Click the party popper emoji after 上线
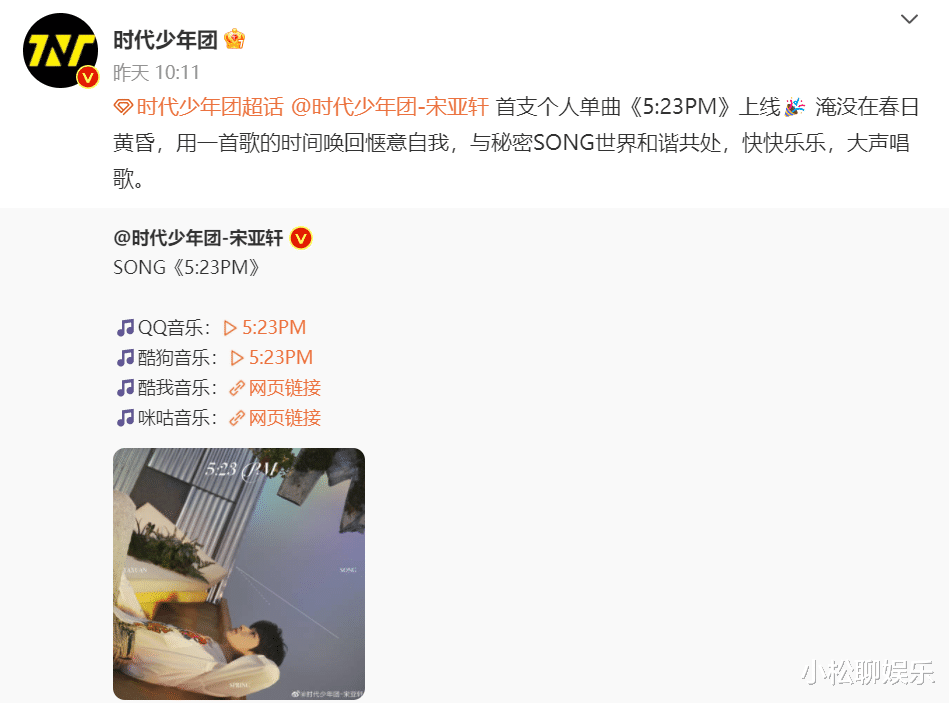The width and height of the screenshot is (949, 703). pyautogui.click(x=794, y=107)
